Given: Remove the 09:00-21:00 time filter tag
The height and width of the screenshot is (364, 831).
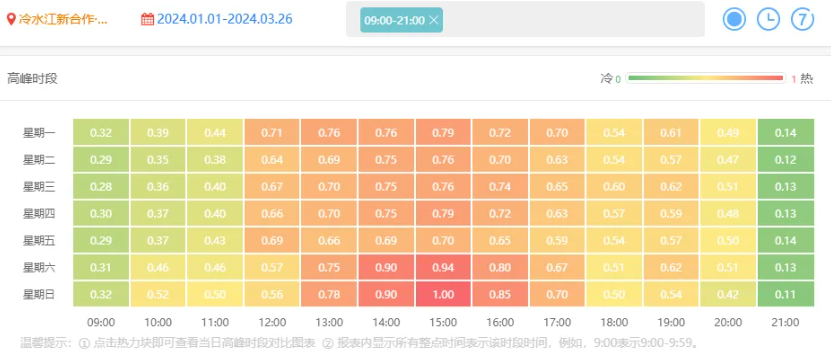Looking at the screenshot, I should pos(434,20).
